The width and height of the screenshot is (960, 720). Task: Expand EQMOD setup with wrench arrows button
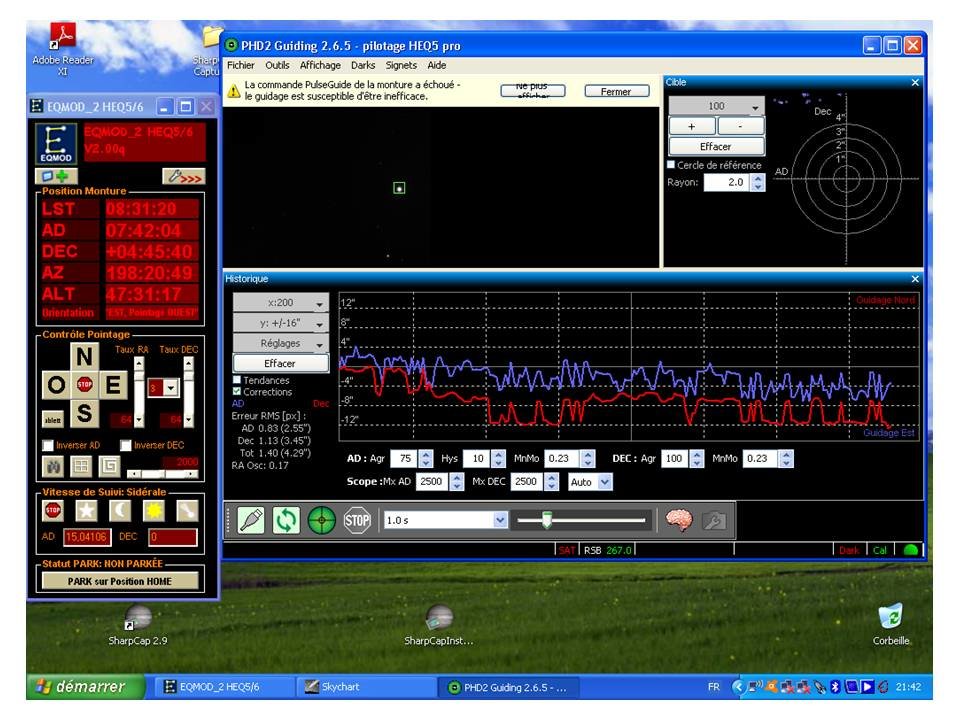point(184,177)
